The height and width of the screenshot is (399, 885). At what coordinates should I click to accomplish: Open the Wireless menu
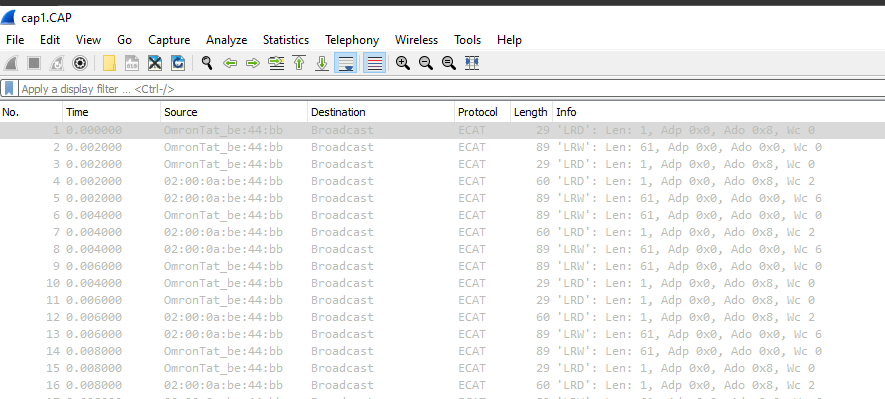tap(416, 40)
